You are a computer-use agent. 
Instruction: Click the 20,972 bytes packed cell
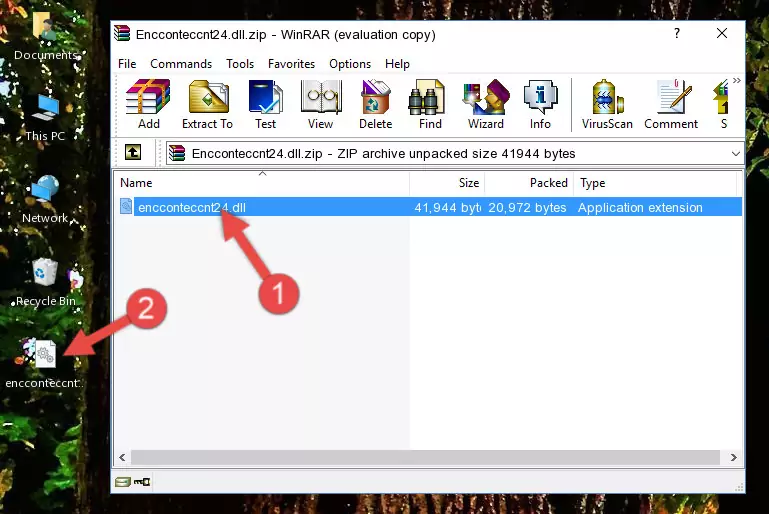coord(527,207)
